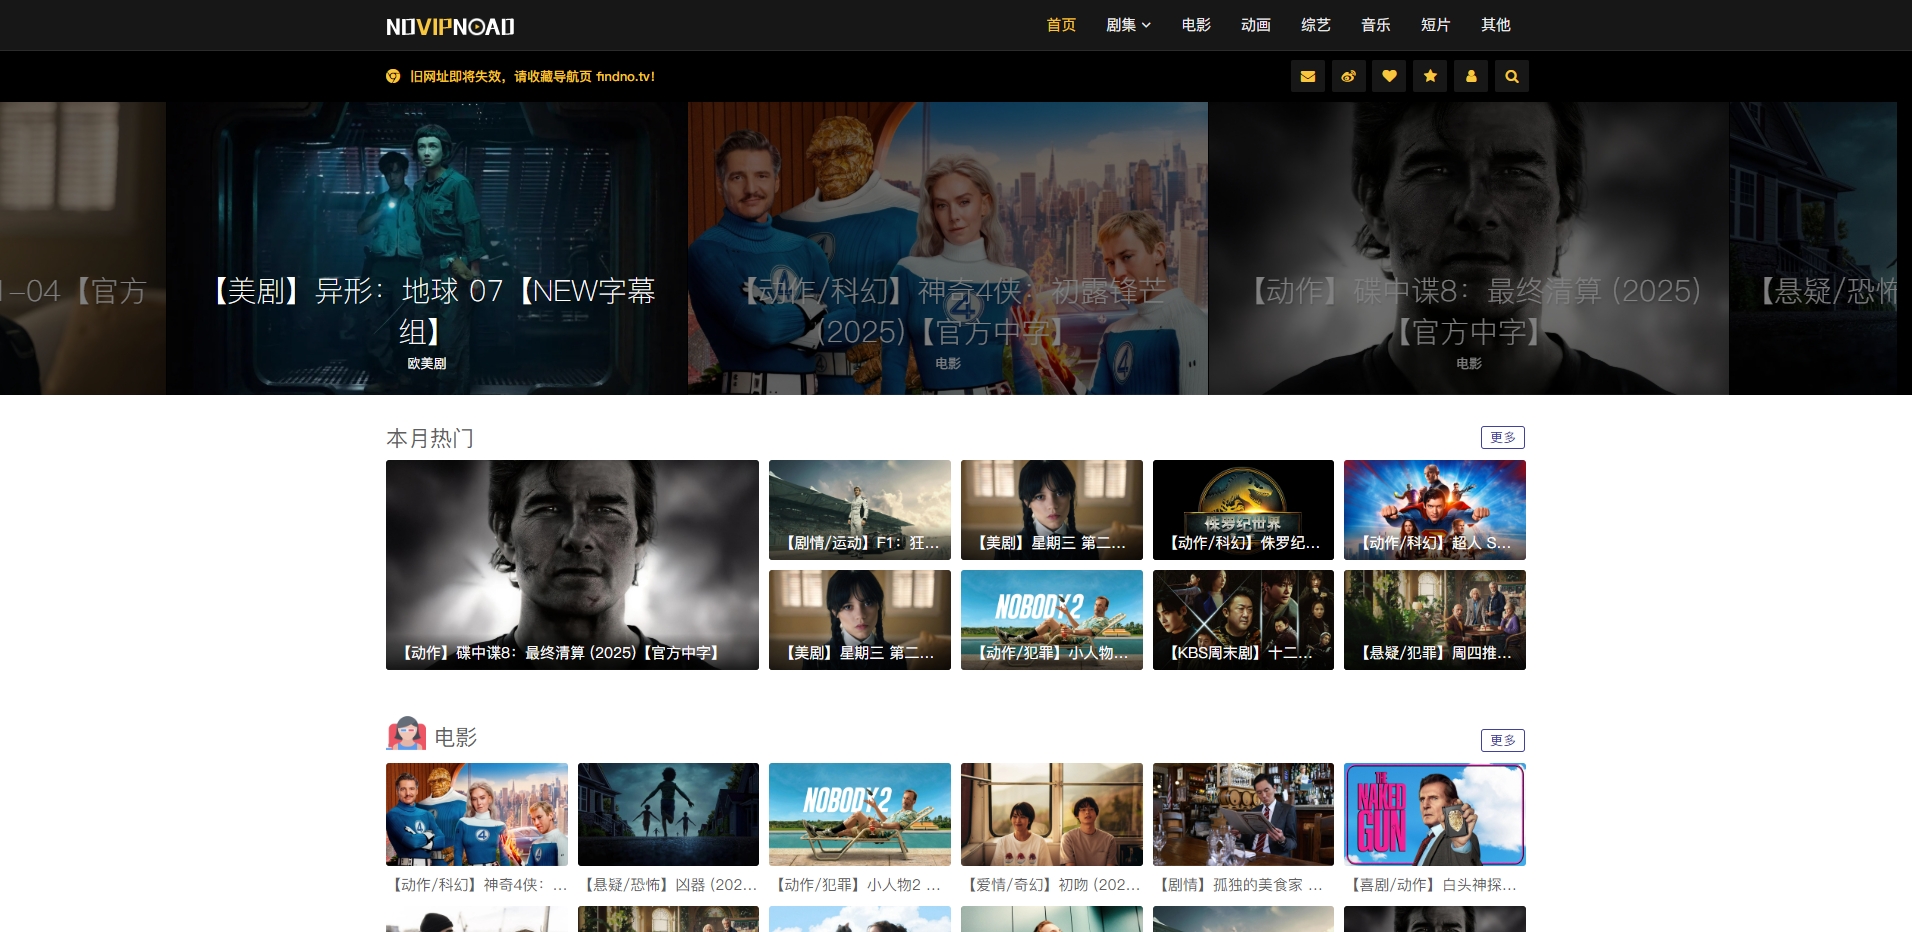Click the avatar icon beside 电影 heading
The width and height of the screenshot is (1912, 932).
pyautogui.click(x=406, y=735)
